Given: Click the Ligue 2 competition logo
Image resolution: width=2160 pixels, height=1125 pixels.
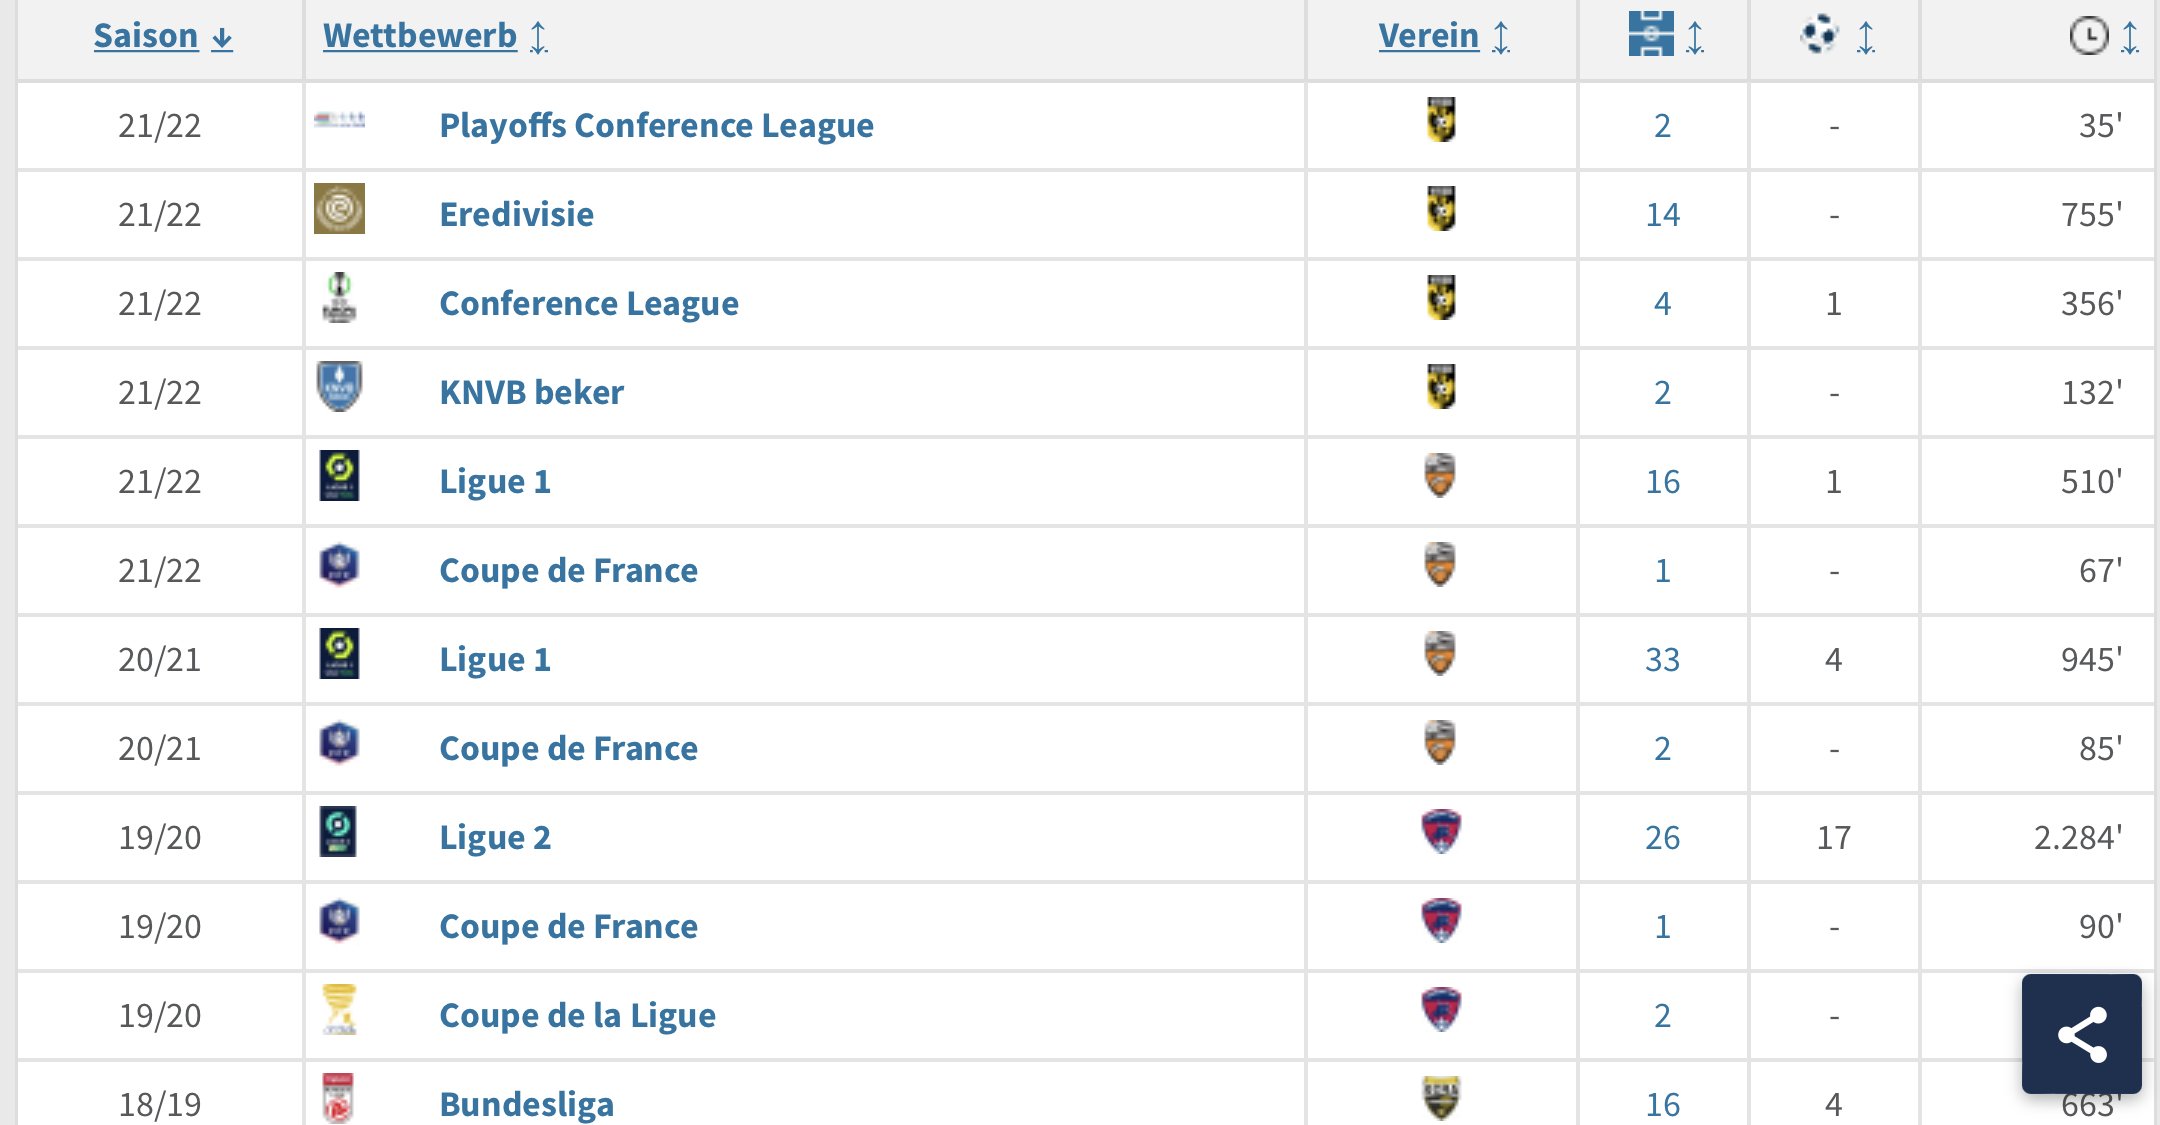Looking at the screenshot, I should pyautogui.click(x=339, y=832).
